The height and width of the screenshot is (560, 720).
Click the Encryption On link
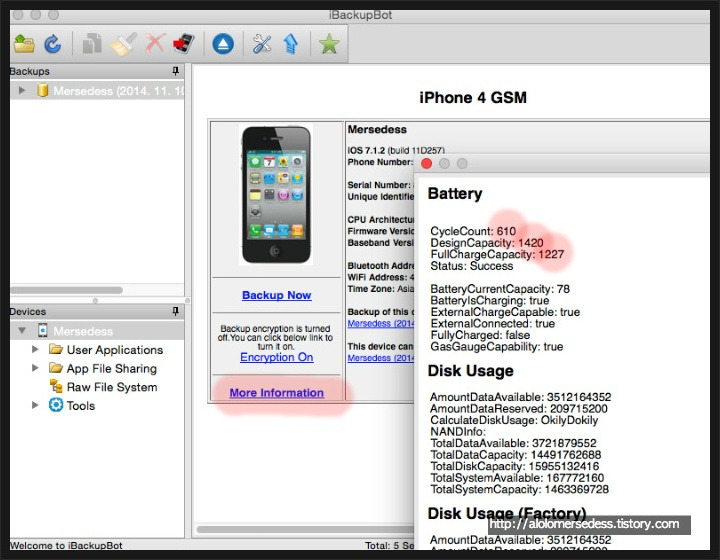click(277, 357)
